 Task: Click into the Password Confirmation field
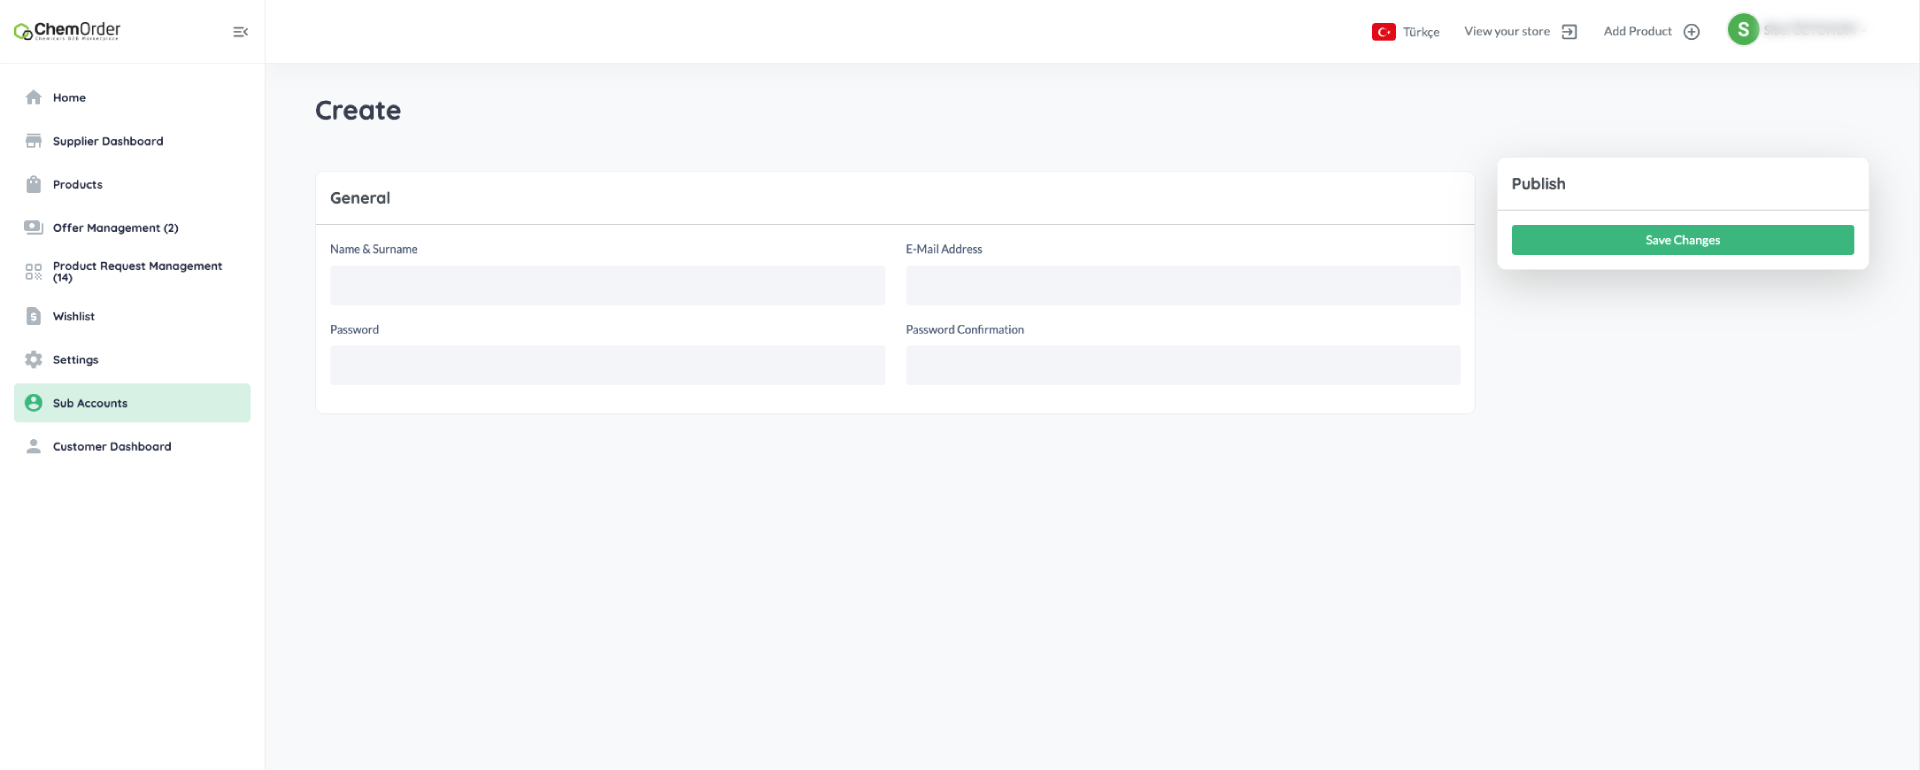pos(1182,366)
